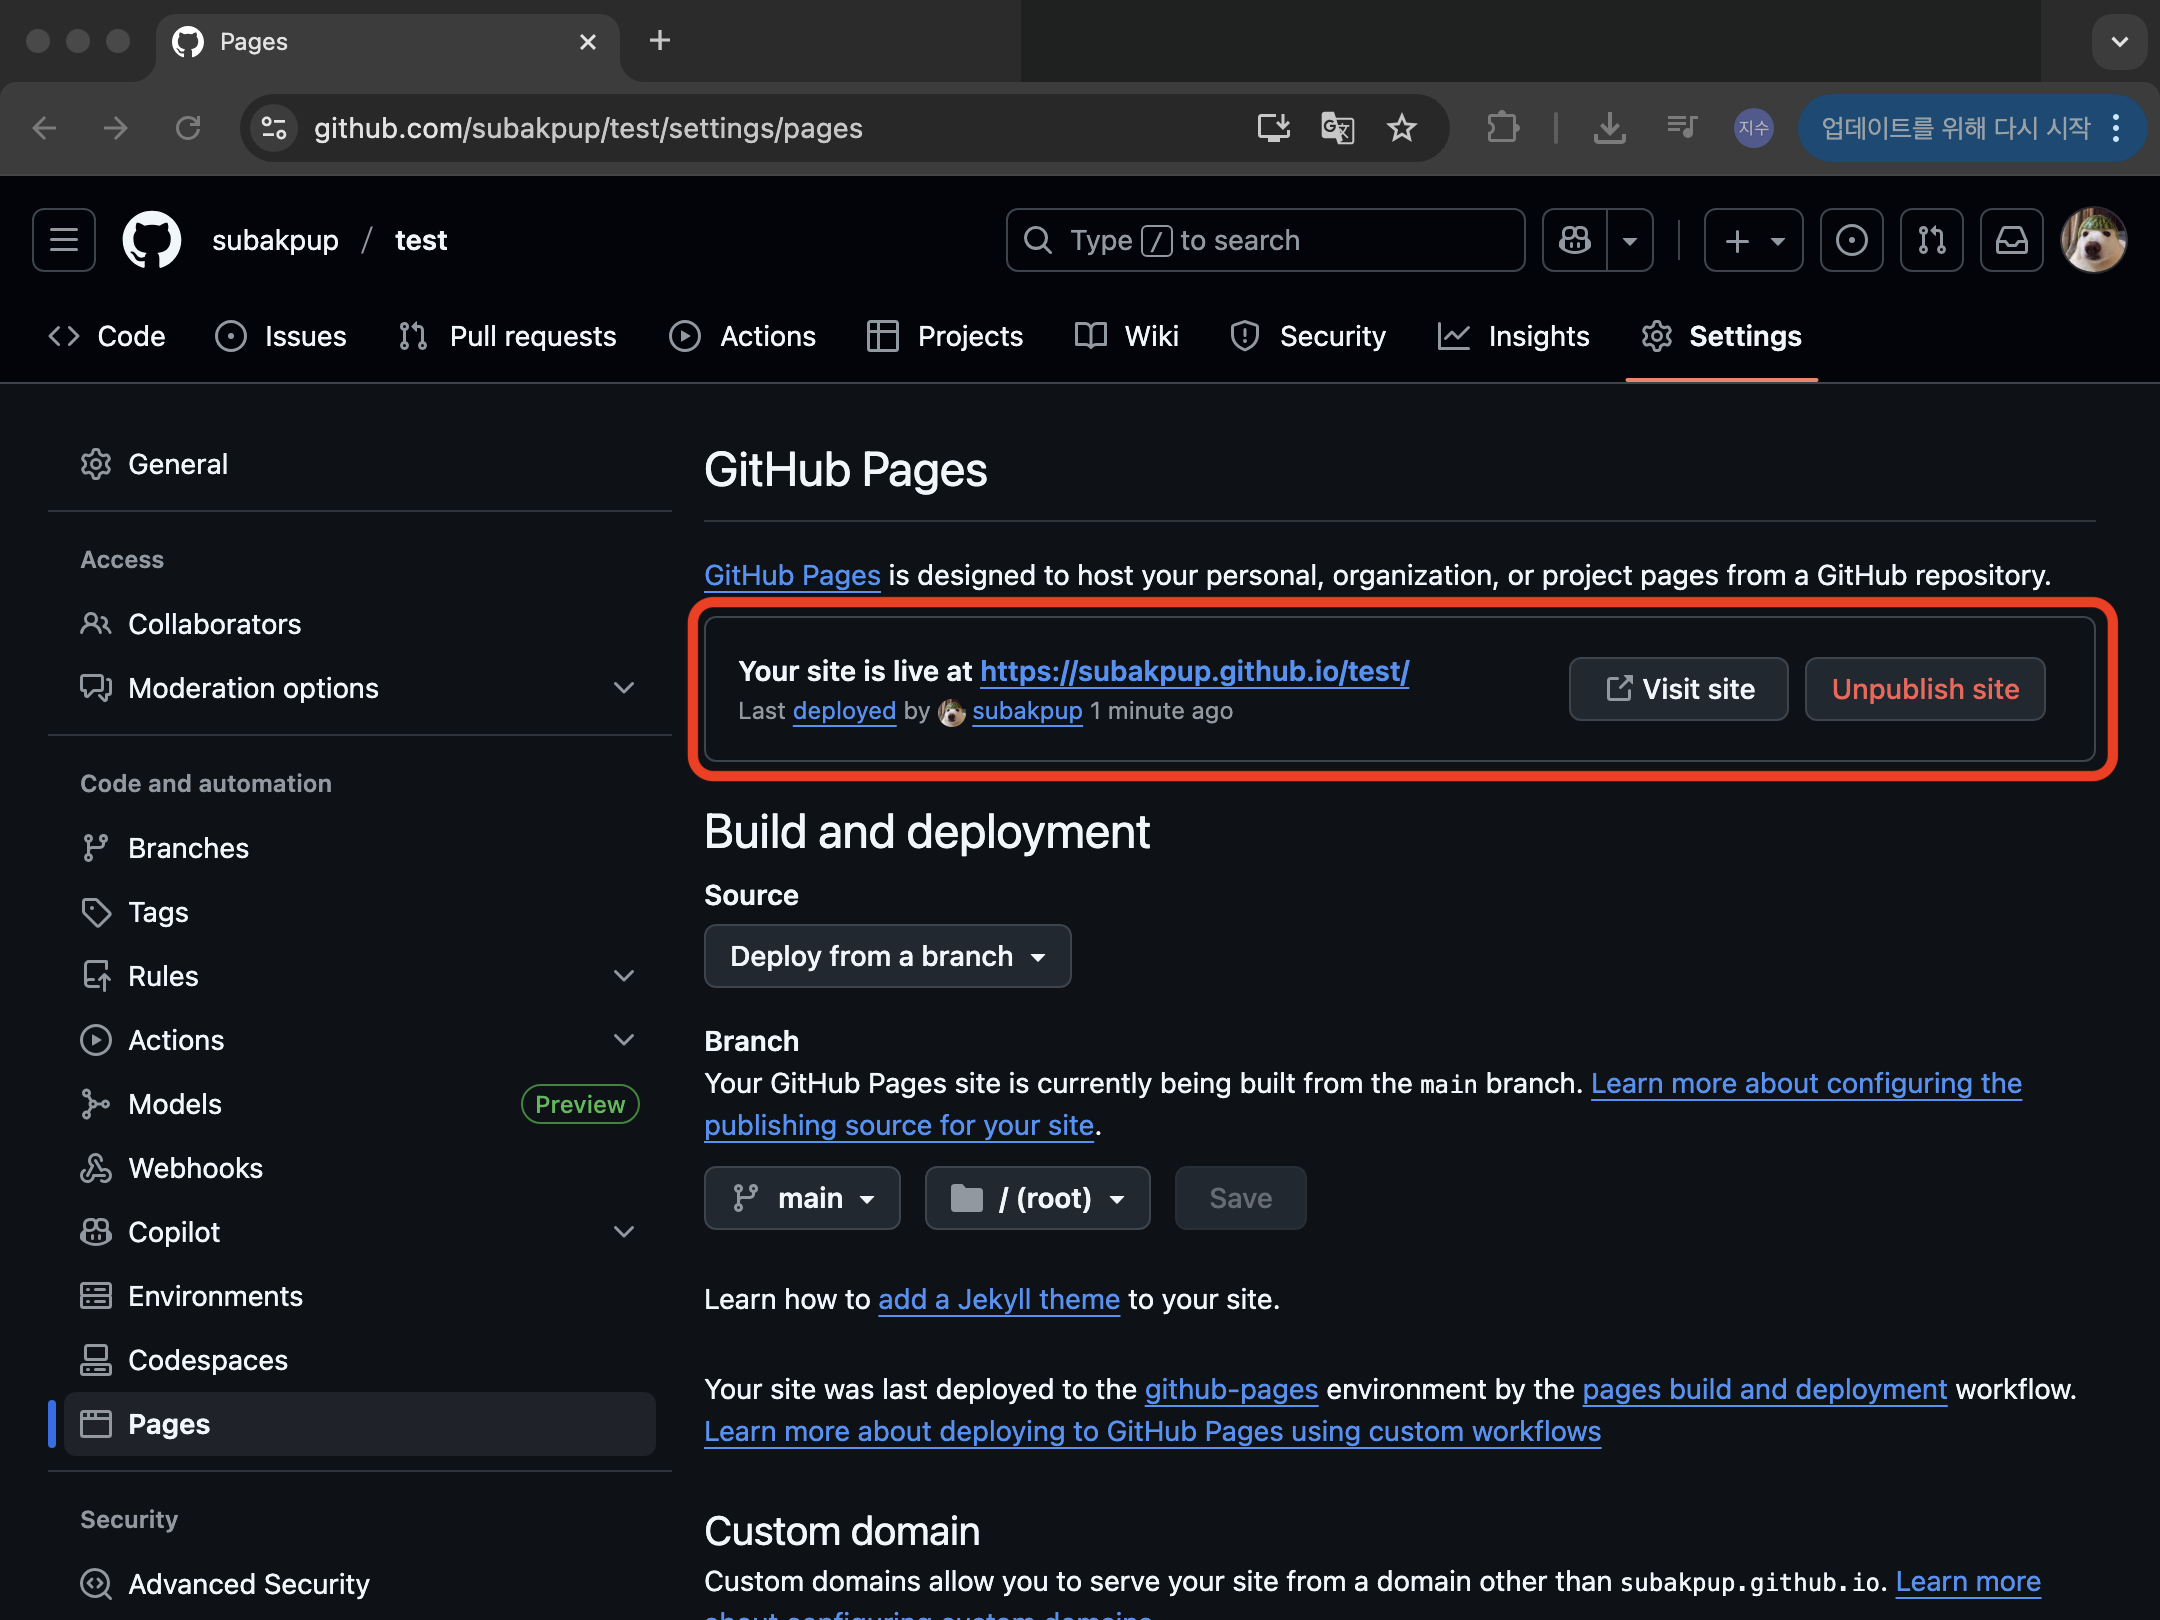This screenshot has height=1620, width=2160.
Task: Open the GitHub hamburger navigation menu
Action: tap(64, 240)
